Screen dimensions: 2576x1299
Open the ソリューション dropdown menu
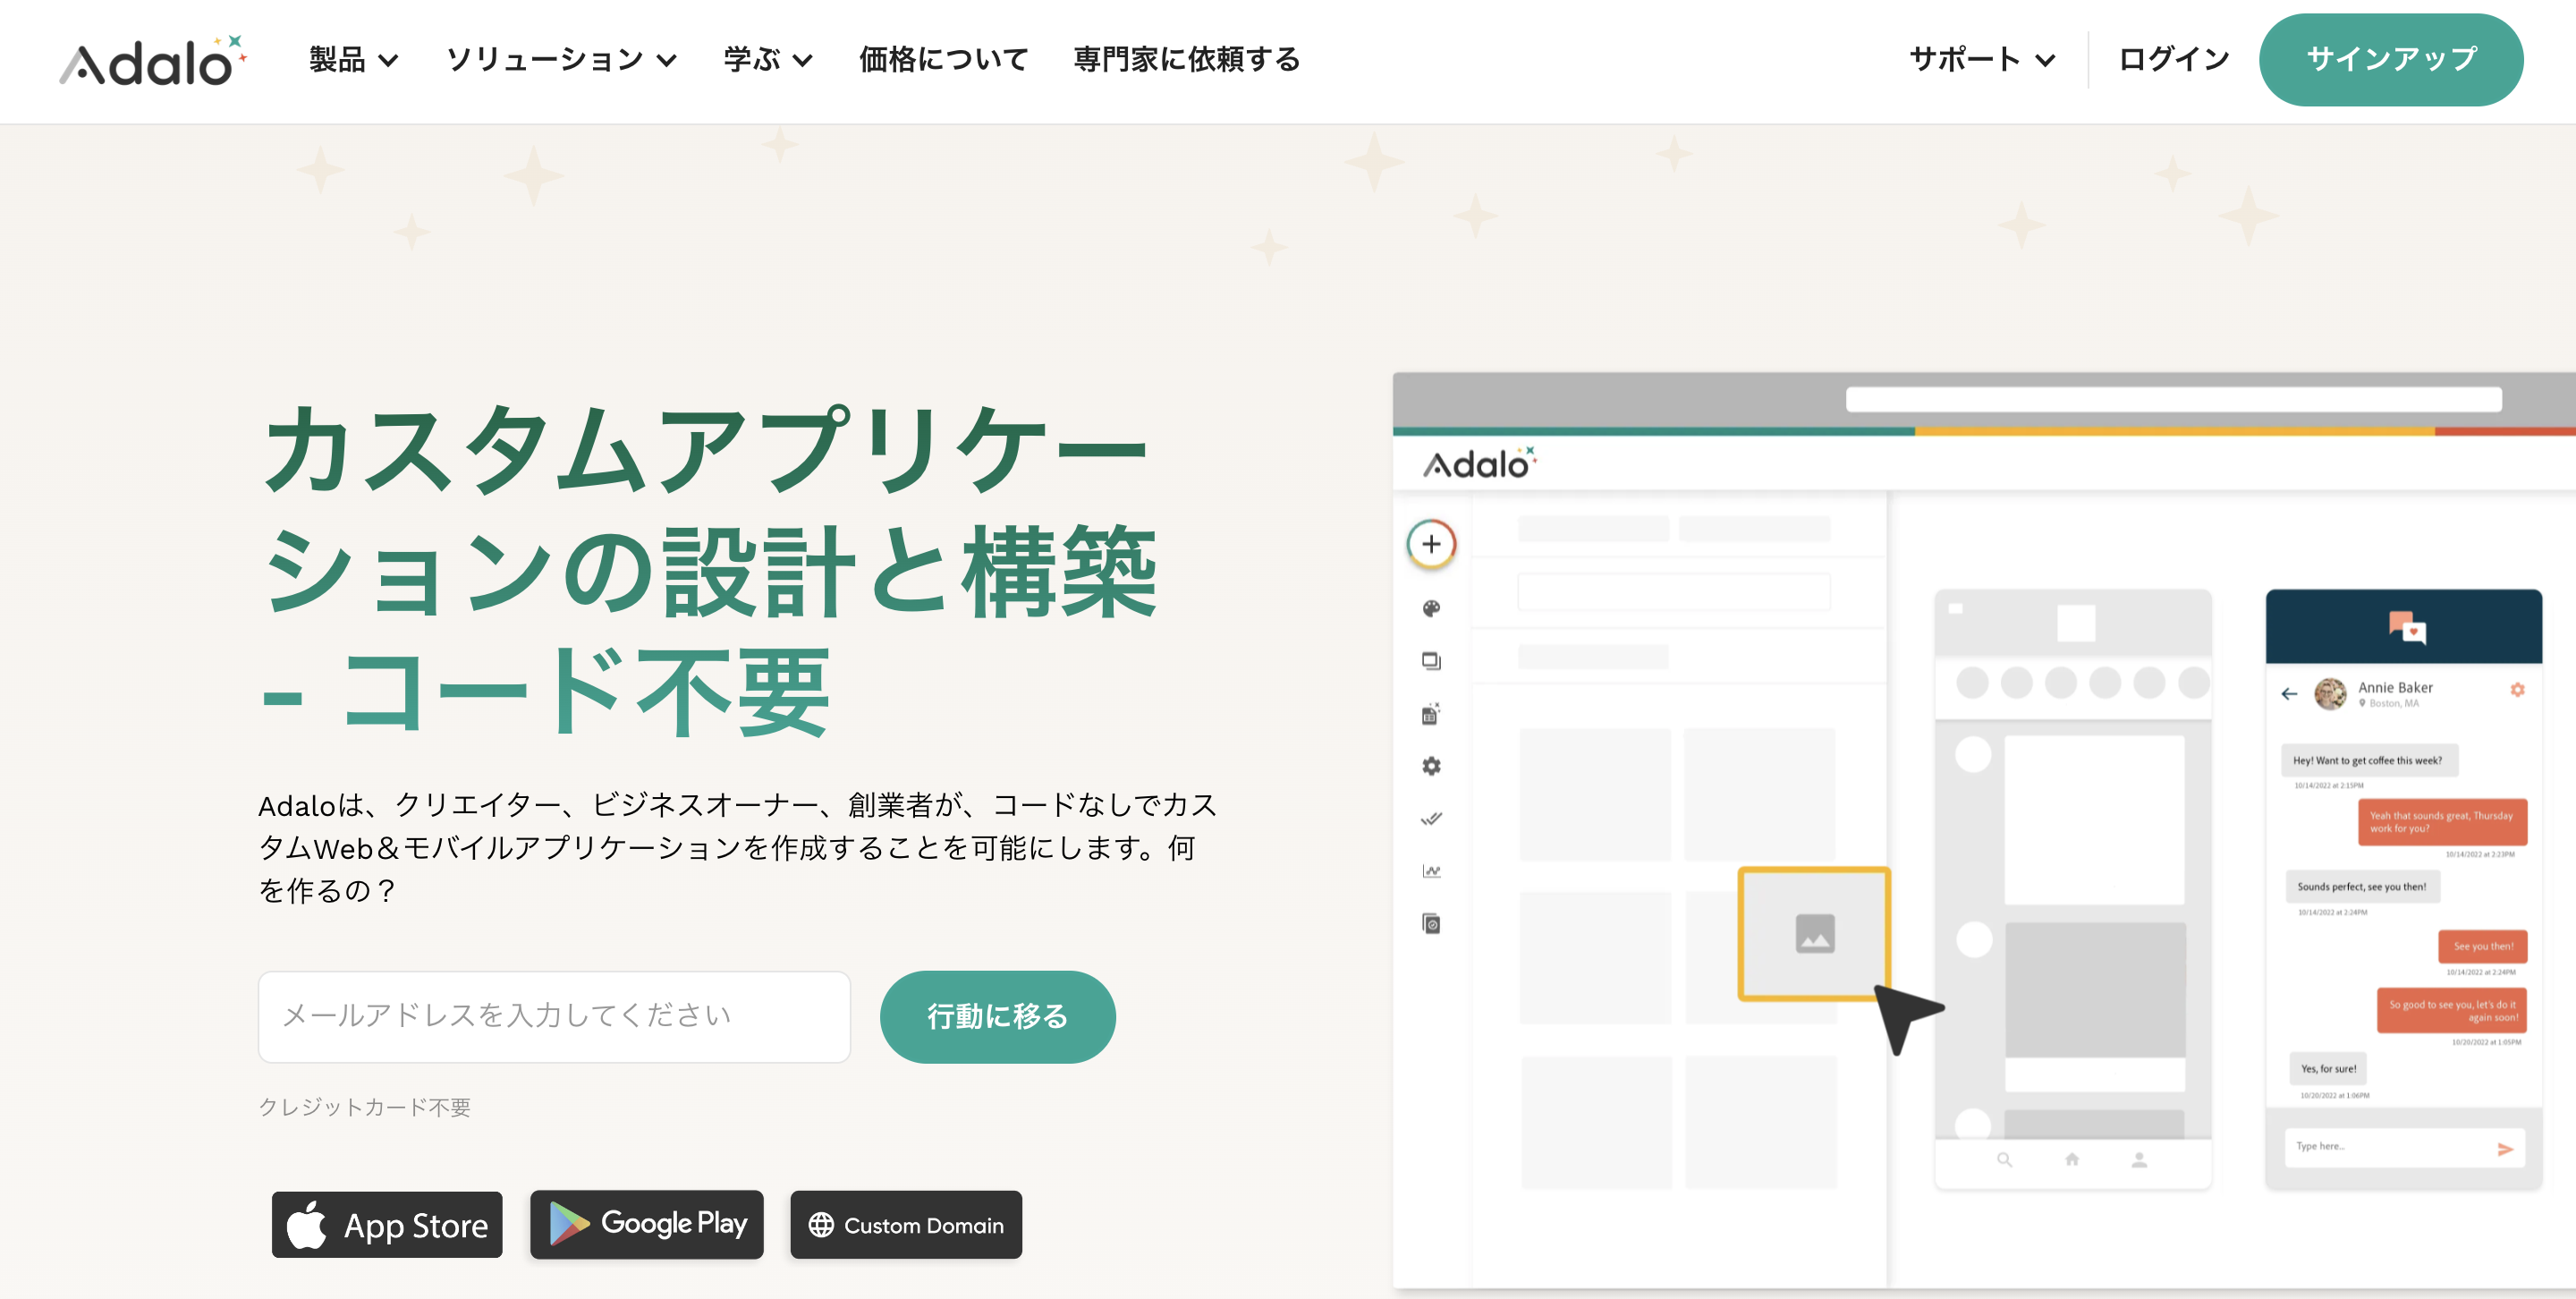pos(561,60)
